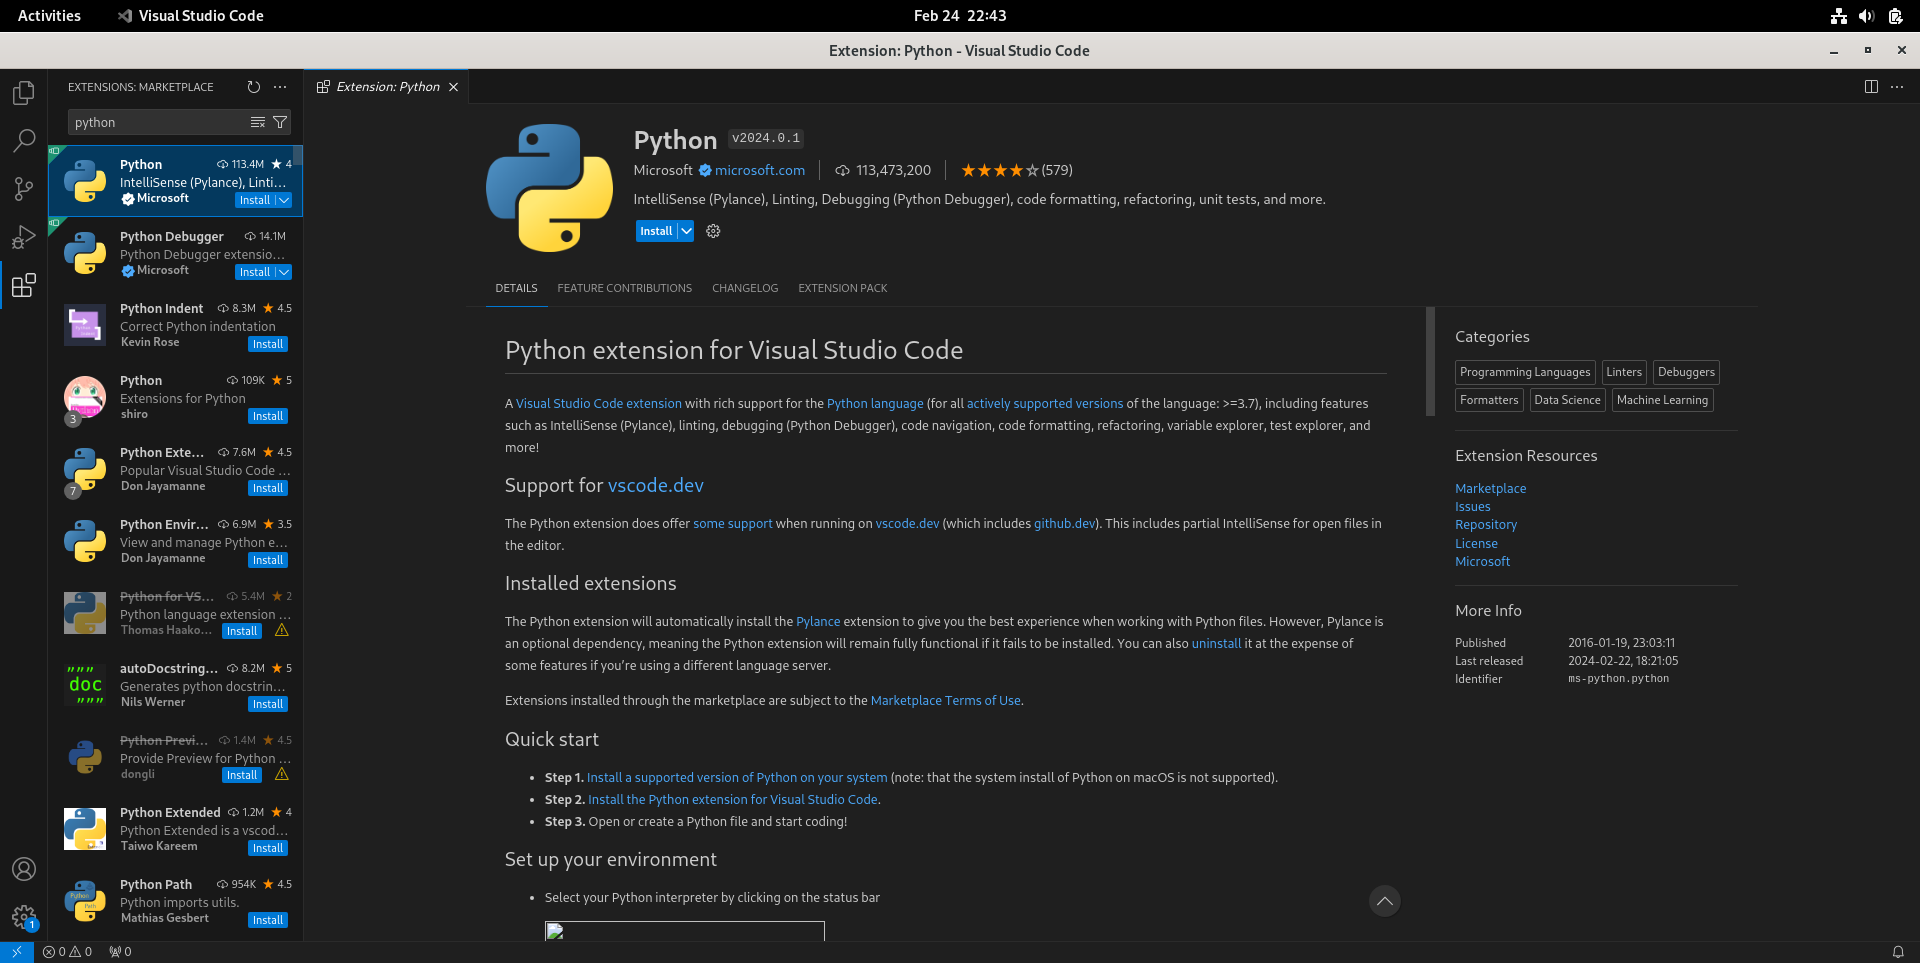Click the star rating of Python extension
Viewport: 1920px width, 963px height.
pyautogui.click(x=1016, y=170)
